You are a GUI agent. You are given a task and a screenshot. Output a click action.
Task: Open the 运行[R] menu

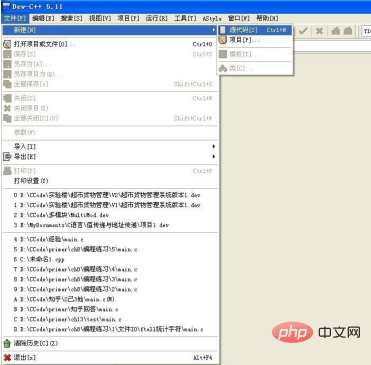tap(157, 18)
